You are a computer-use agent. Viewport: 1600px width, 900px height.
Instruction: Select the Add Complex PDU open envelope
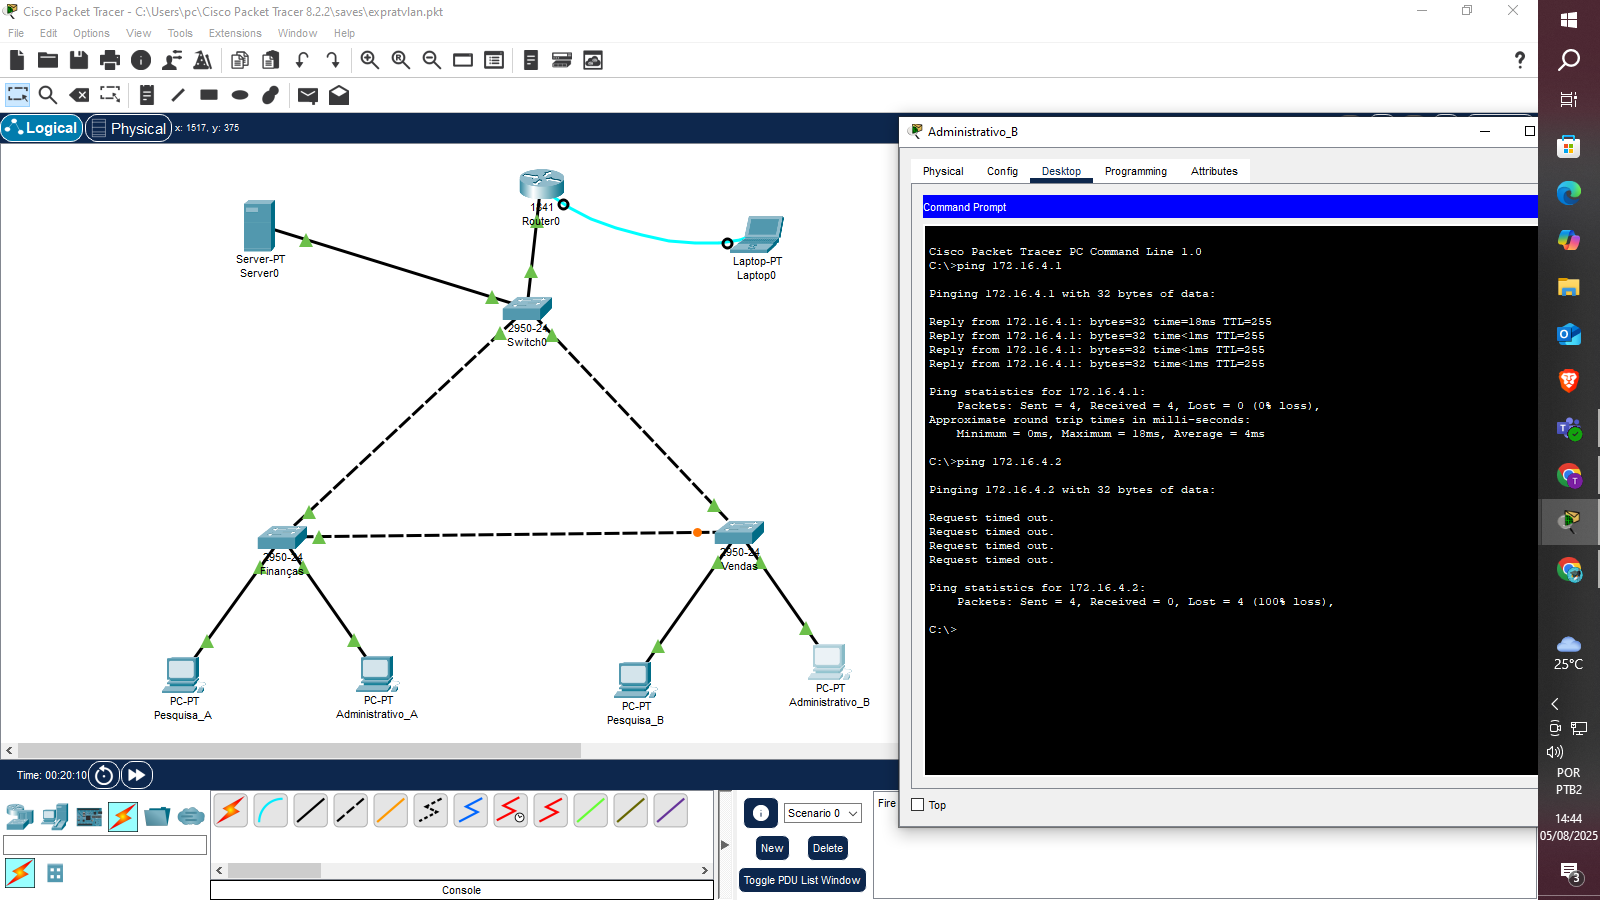pos(339,95)
